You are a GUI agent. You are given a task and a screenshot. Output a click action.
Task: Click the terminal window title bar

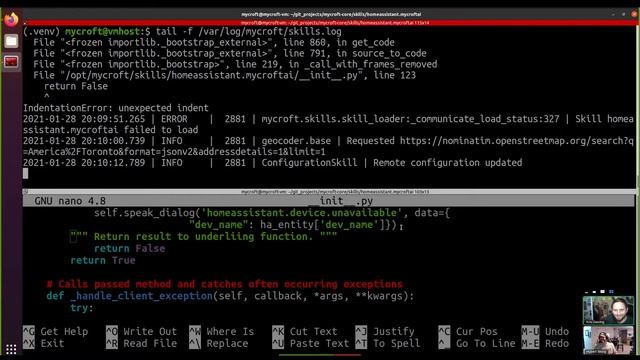331,14
